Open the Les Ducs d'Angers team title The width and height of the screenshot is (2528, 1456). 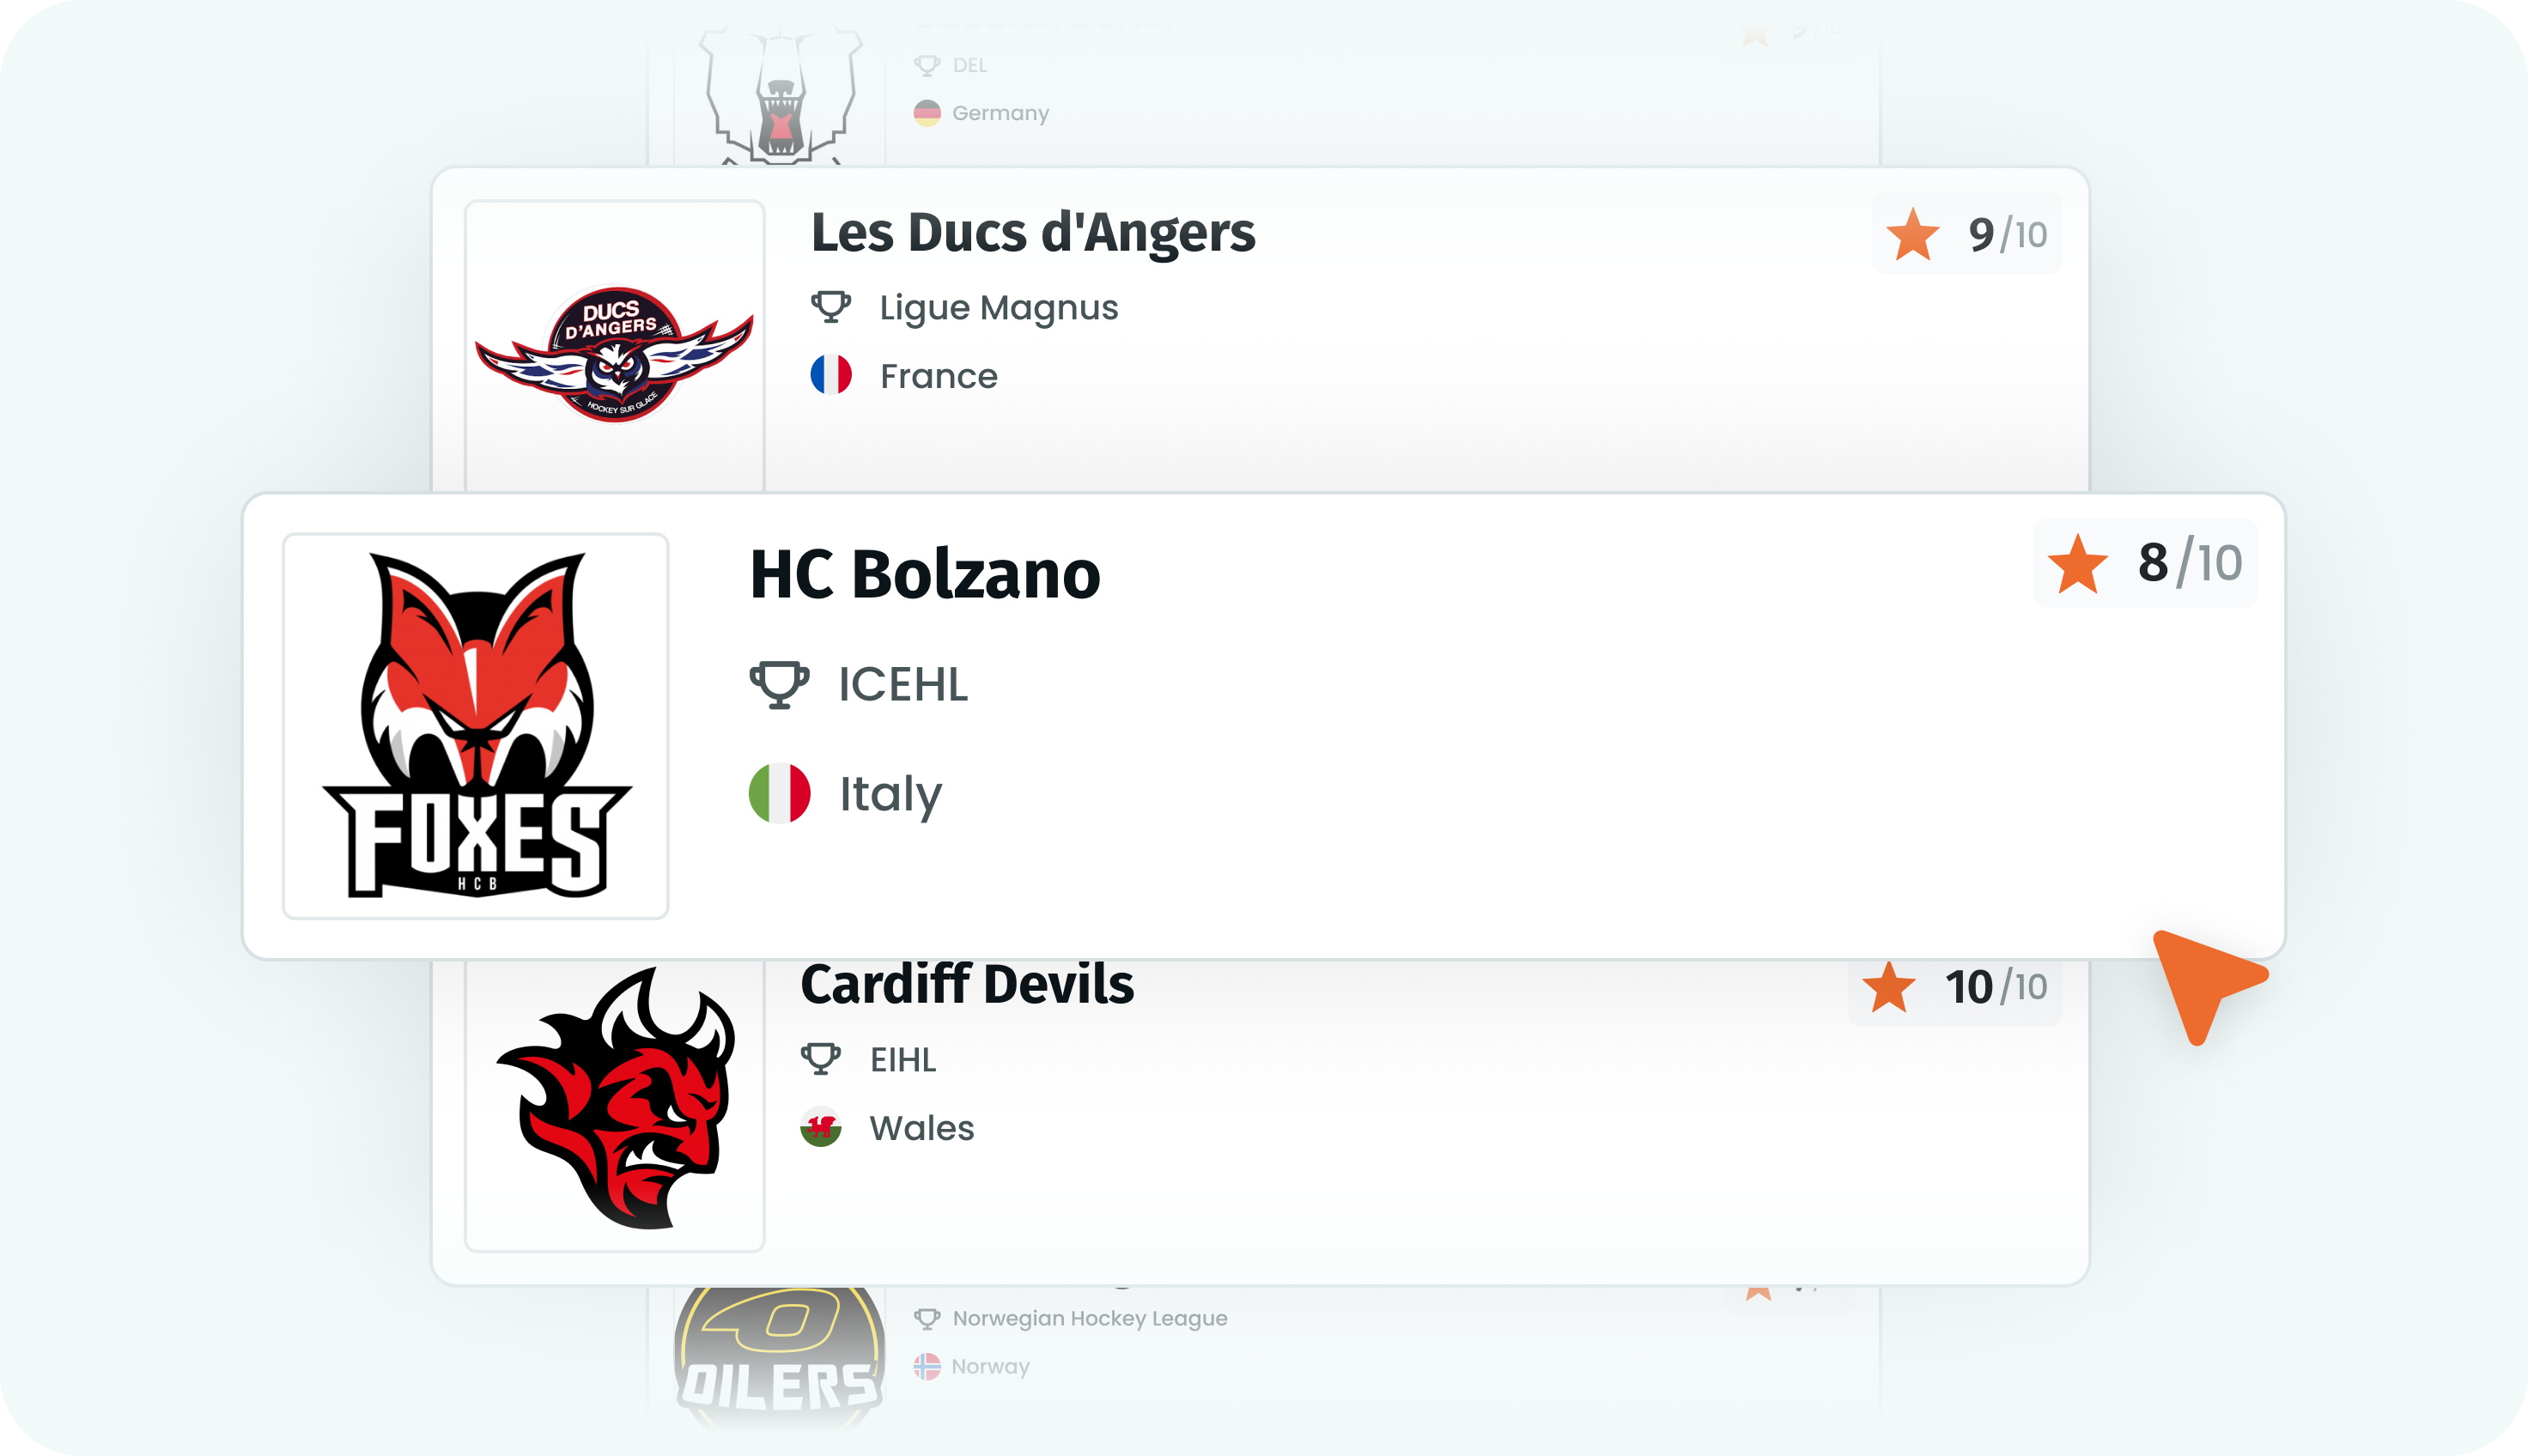[x=1033, y=232]
